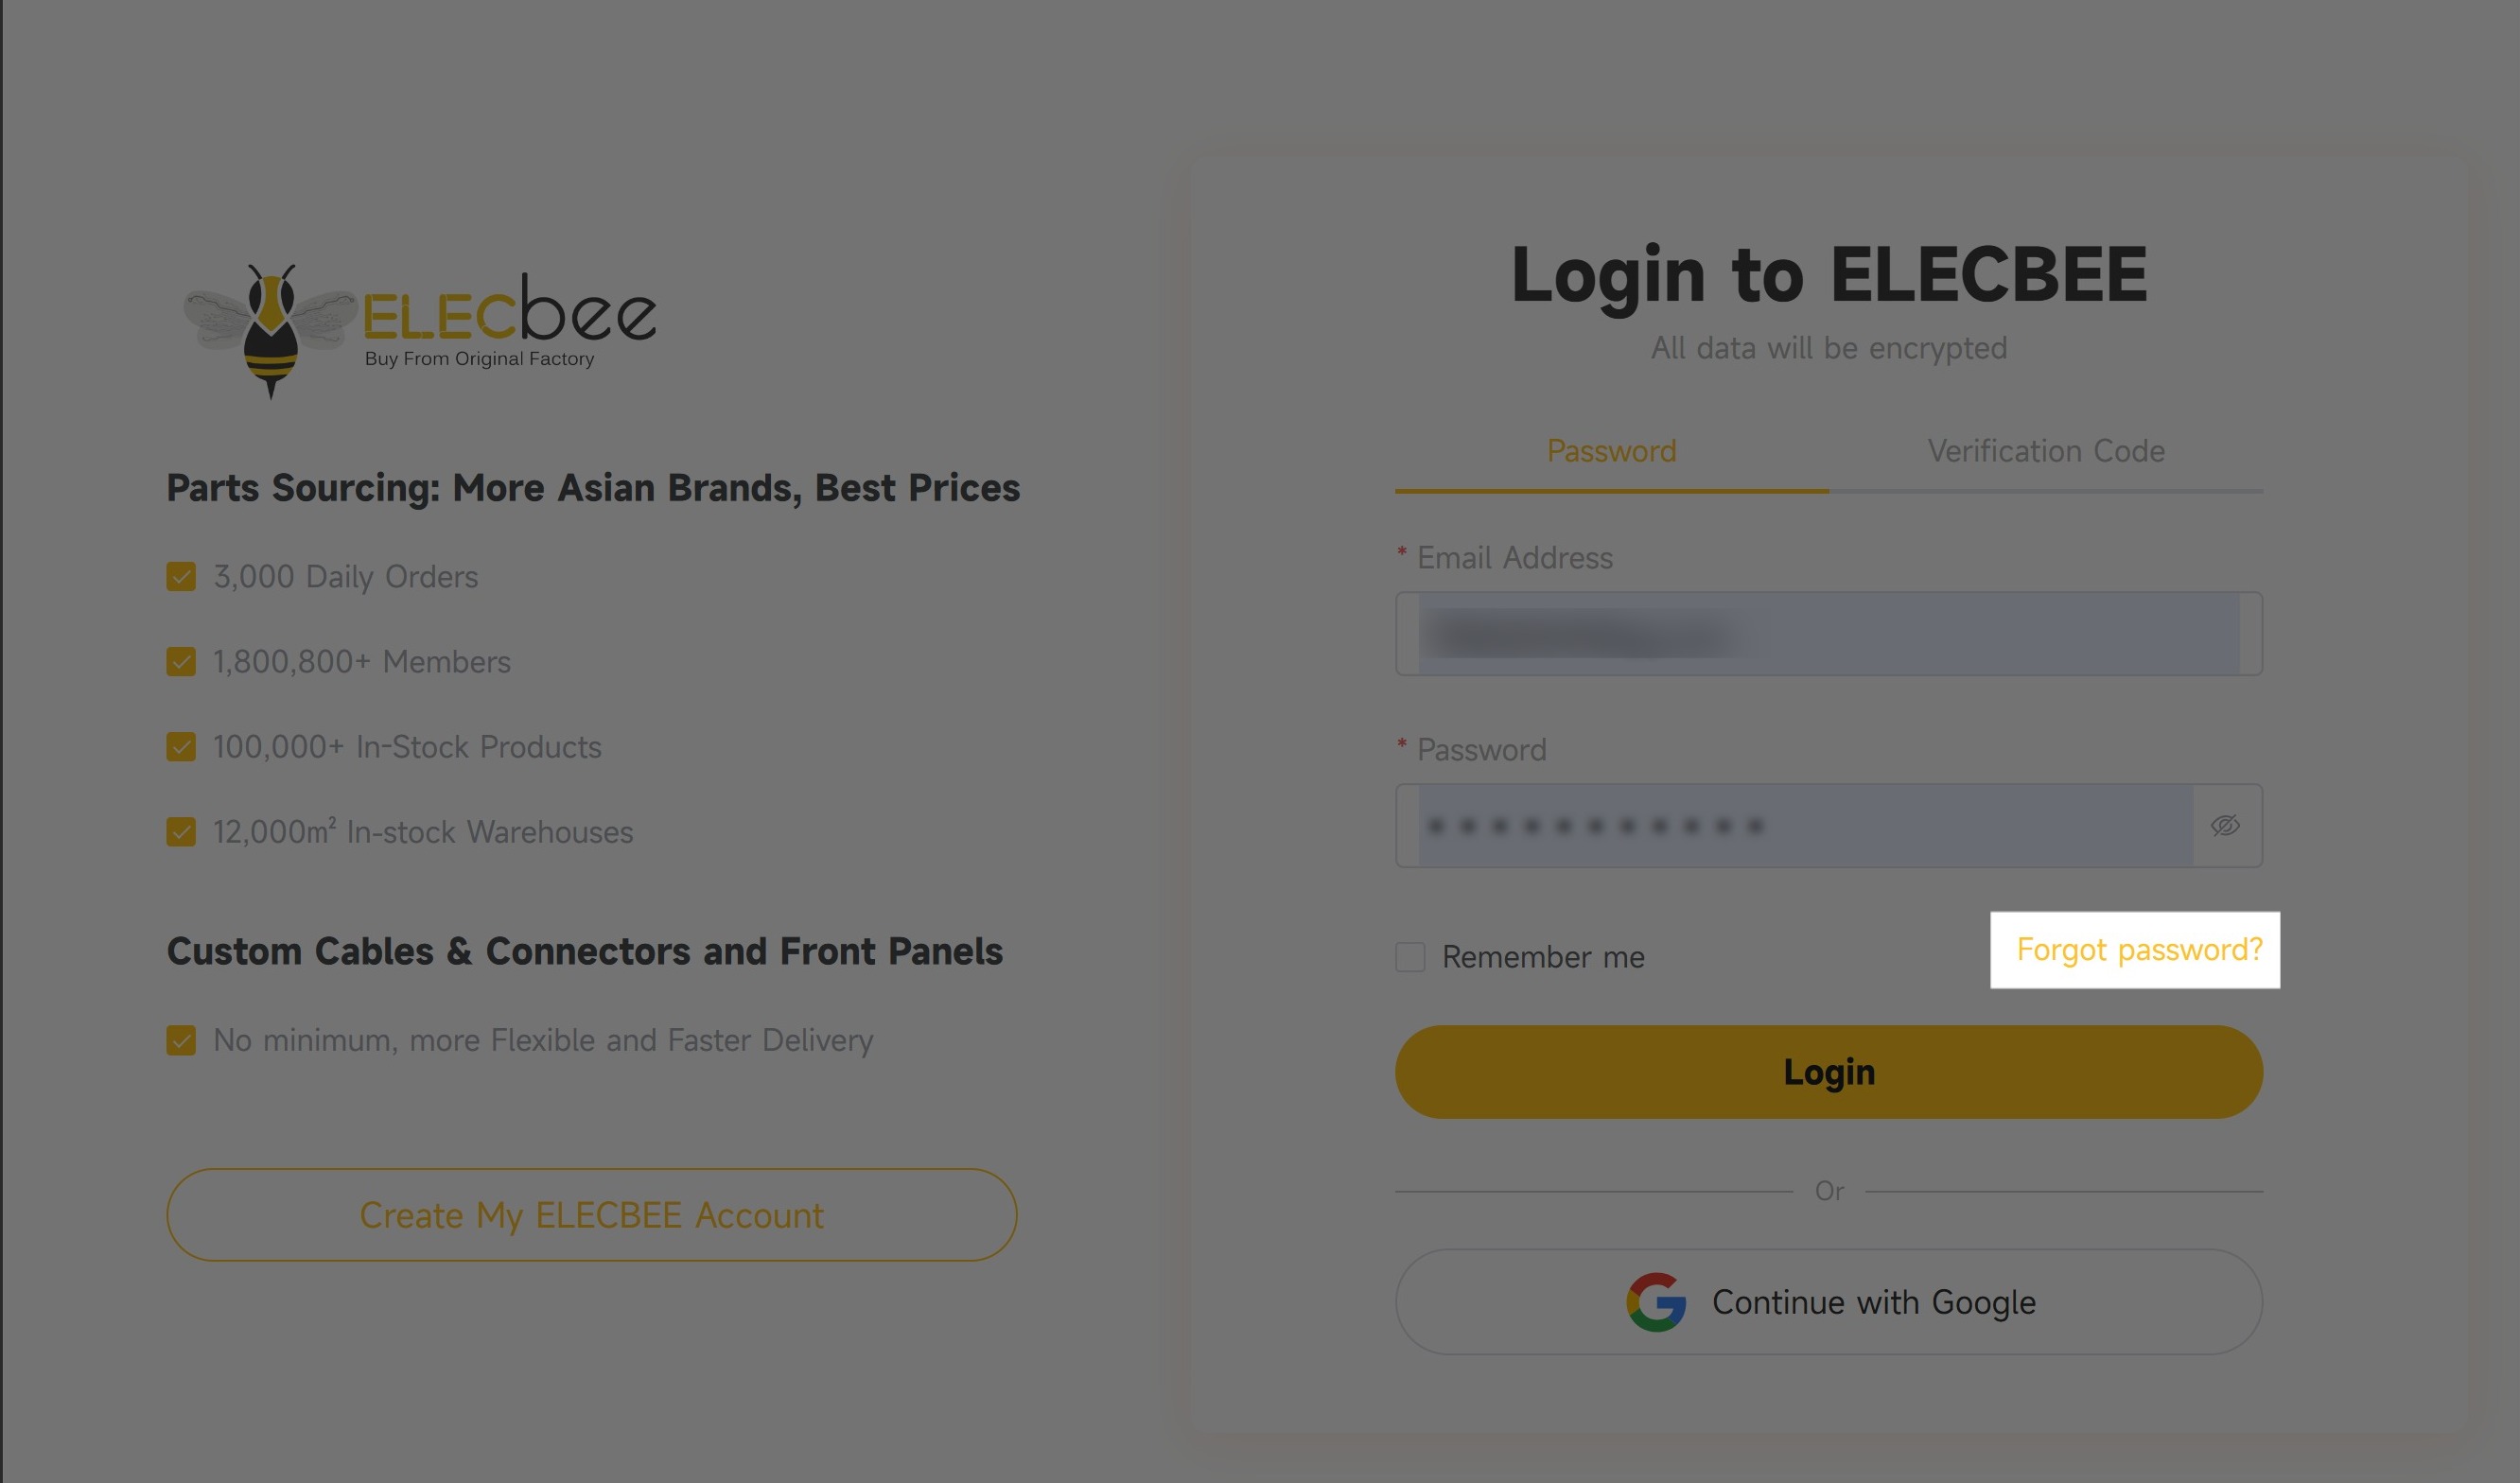2520x1483 pixels.
Task: Click Create My ELECBEE Account button
Action: click(x=592, y=1215)
